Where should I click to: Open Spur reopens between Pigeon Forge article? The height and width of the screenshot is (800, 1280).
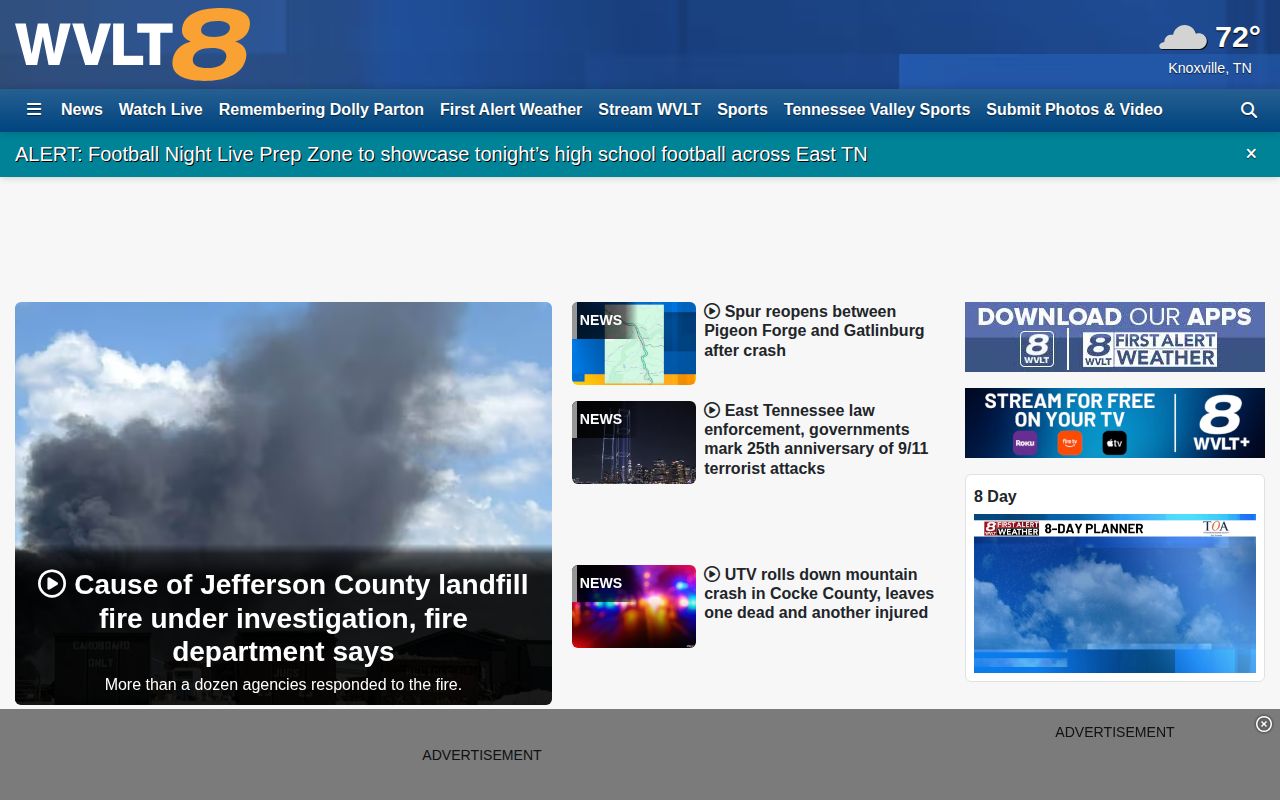click(x=814, y=331)
